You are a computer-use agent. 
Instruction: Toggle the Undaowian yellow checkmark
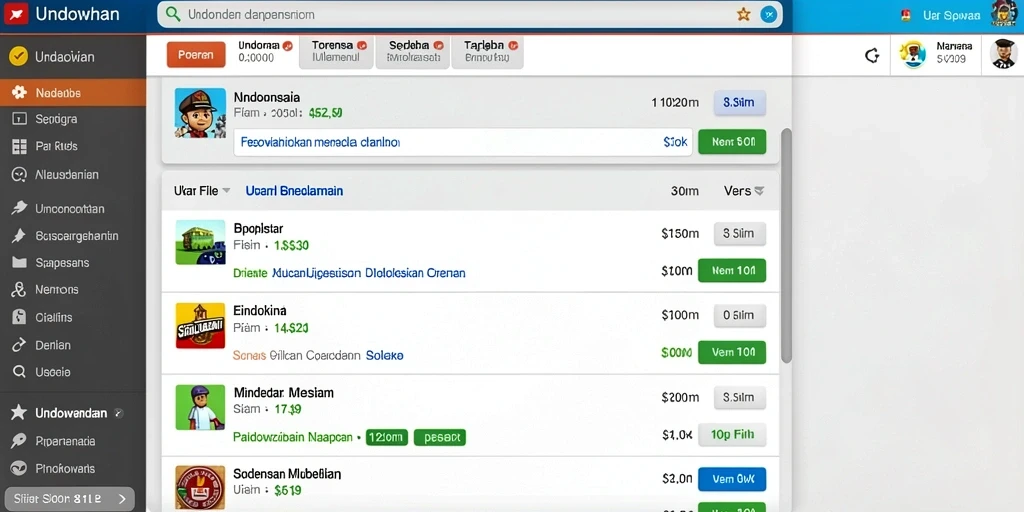click(18, 57)
